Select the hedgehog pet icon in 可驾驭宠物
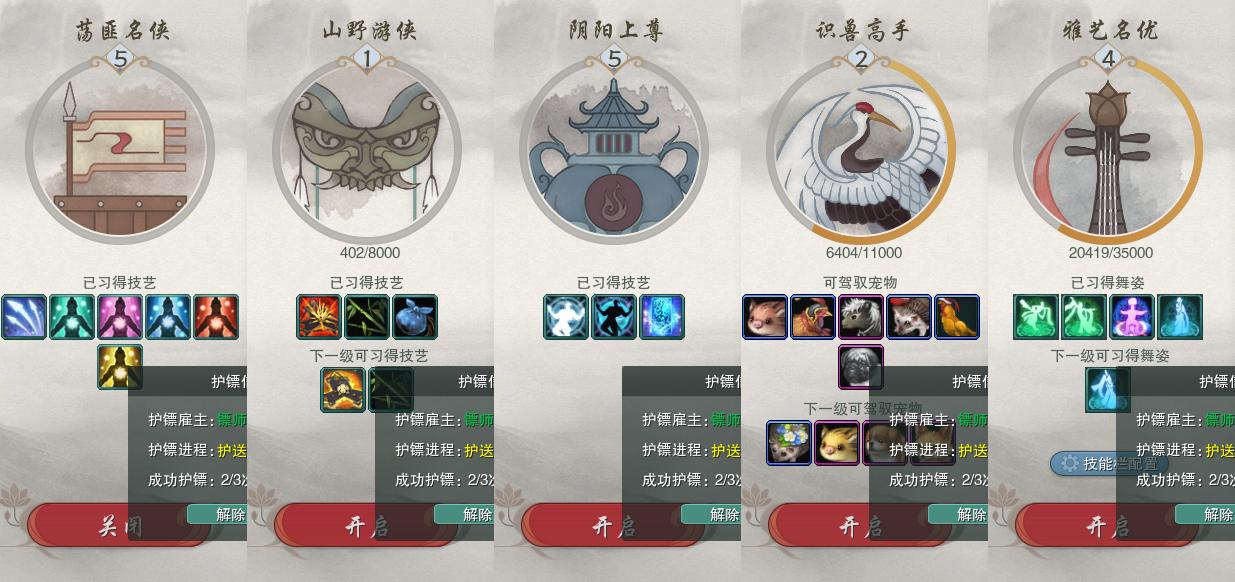Image resolution: width=1235 pixels, height=582 pixels. click(909, 317)
